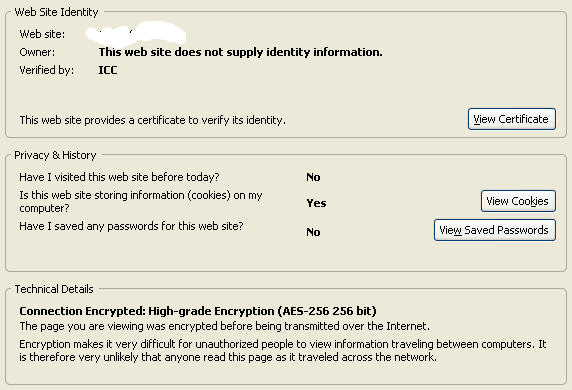
Task: Click the View Cookies button
Action: (x=518, y=201)
